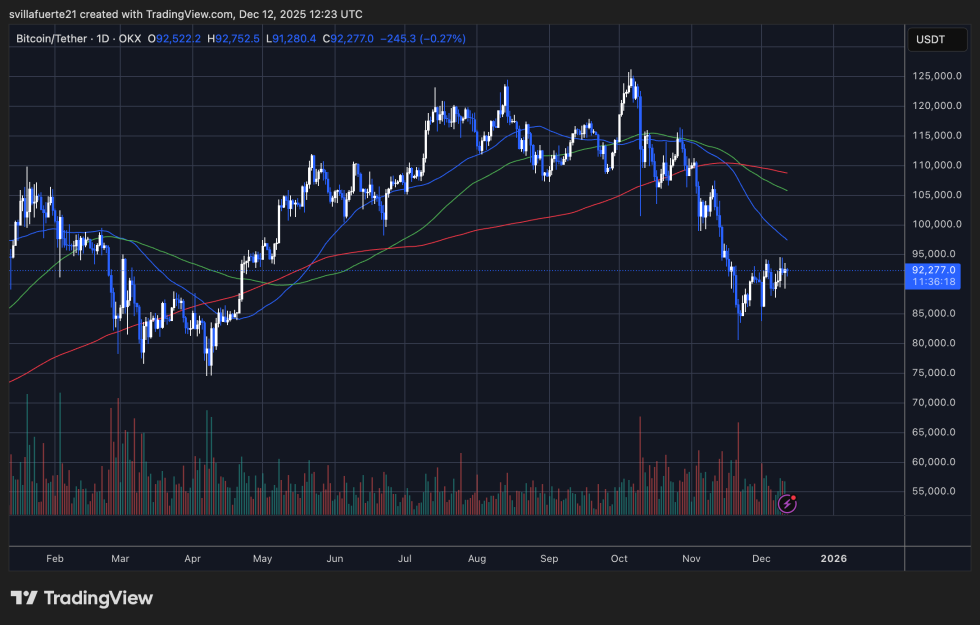Image resolution: width=980 pixels, height=625 pixels.
Task: Open the flash trade lightning icon
Action: click(x=787, y=504)
